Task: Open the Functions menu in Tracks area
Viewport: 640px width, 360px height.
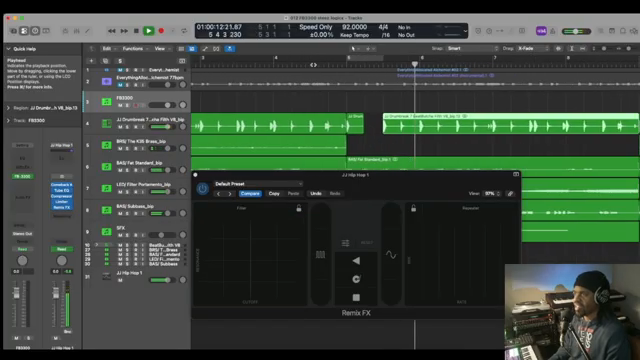Action: tap(135, 49)
